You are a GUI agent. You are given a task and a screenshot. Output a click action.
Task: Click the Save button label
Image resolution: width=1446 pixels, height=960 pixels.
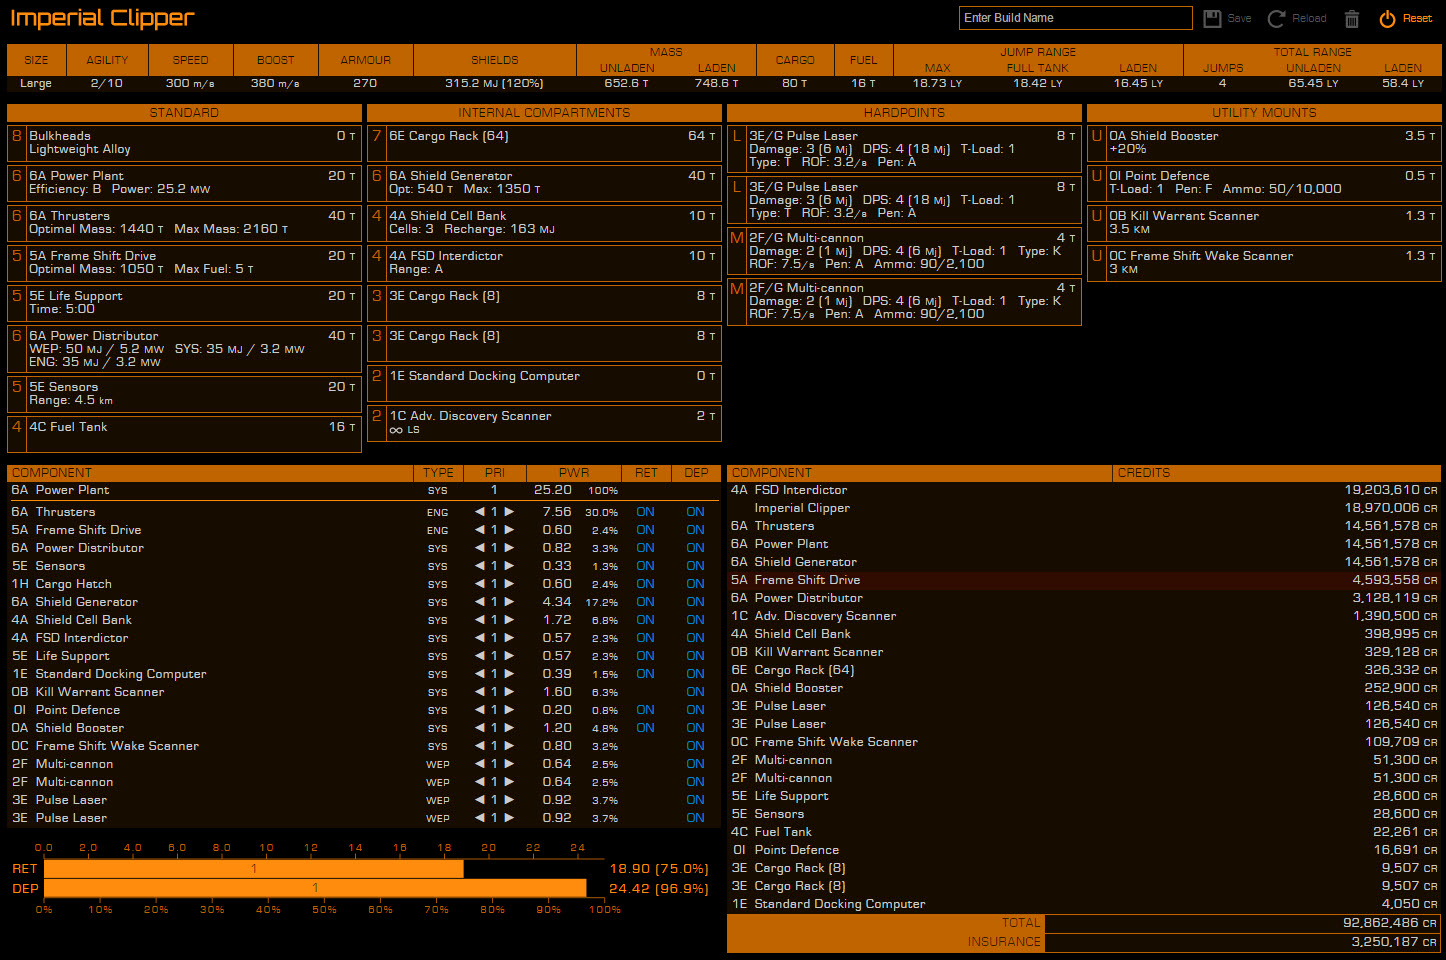tap(1239, 18)
